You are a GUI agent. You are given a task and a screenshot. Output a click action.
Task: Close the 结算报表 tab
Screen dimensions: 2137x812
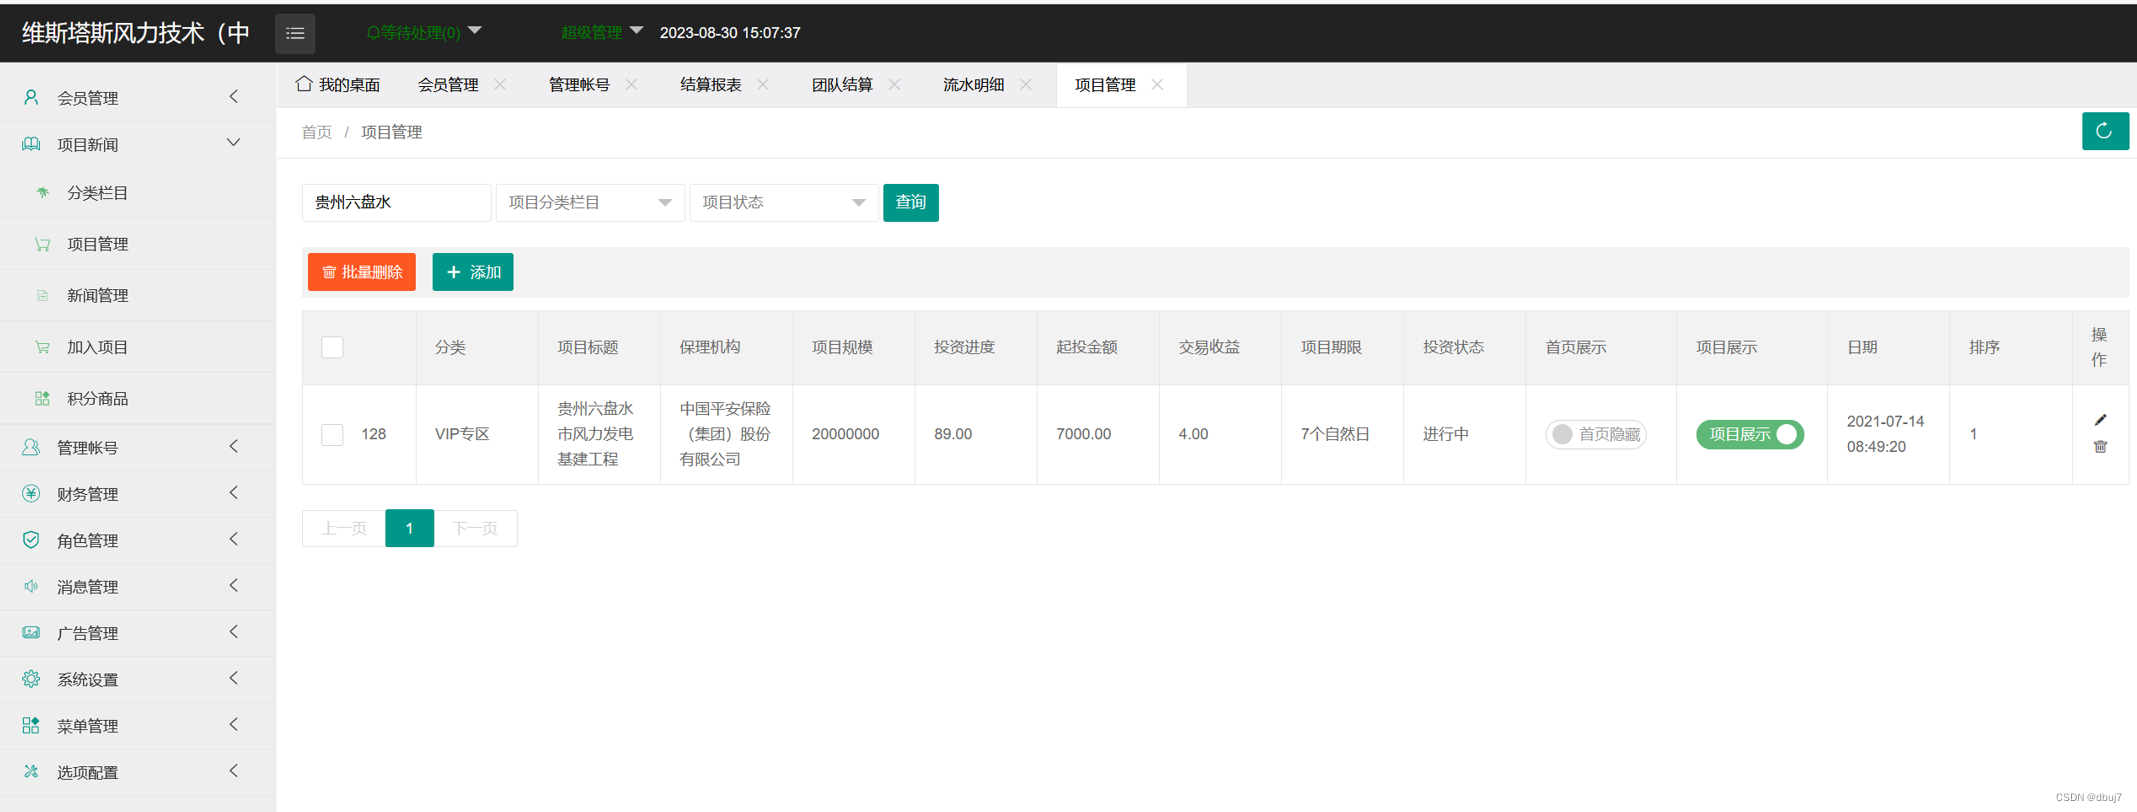[763, 85]
